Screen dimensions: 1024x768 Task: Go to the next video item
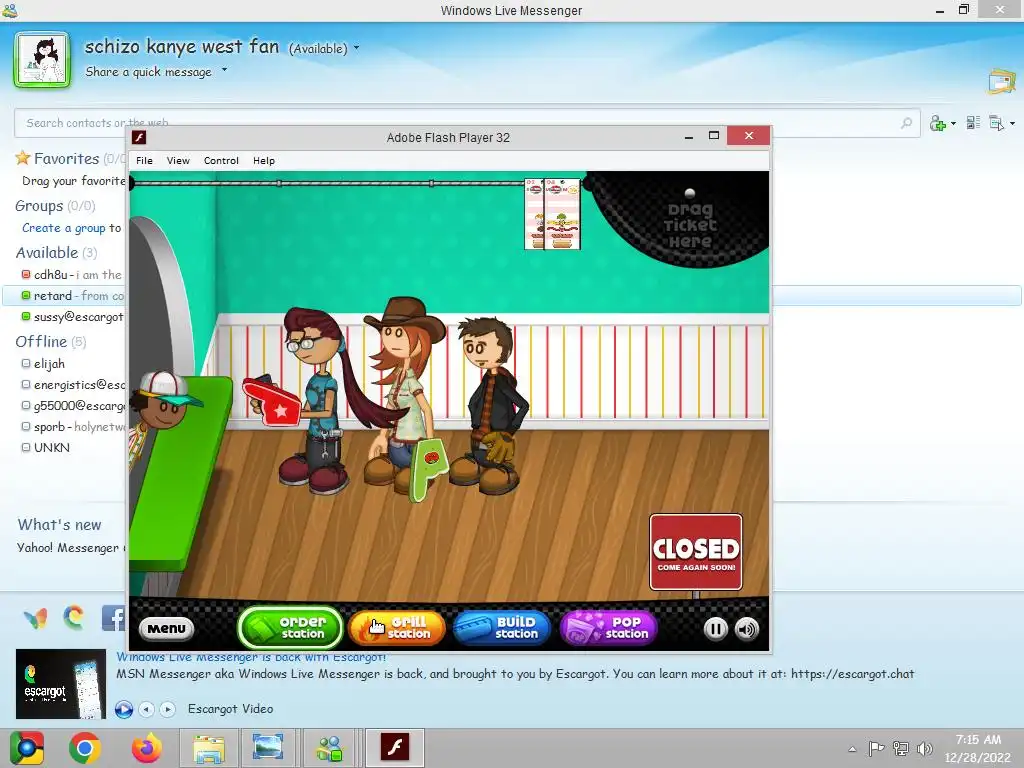pos(168,709)
